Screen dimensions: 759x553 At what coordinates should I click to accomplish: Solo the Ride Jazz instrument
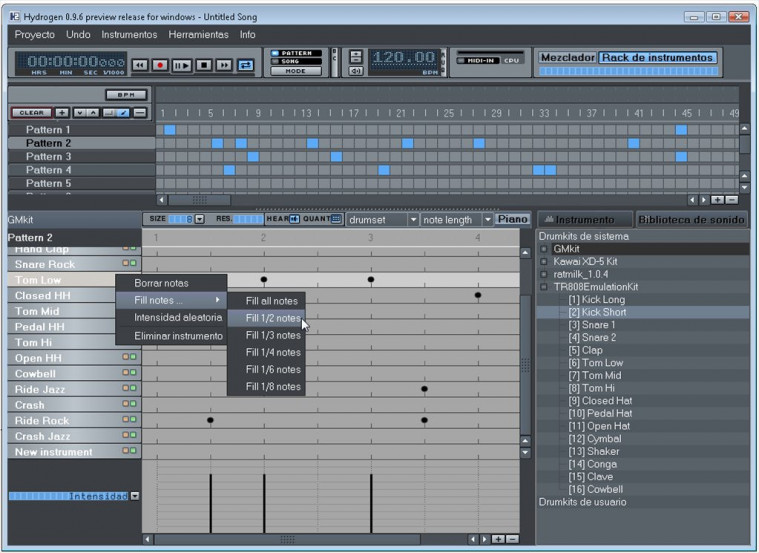[133, 388]
